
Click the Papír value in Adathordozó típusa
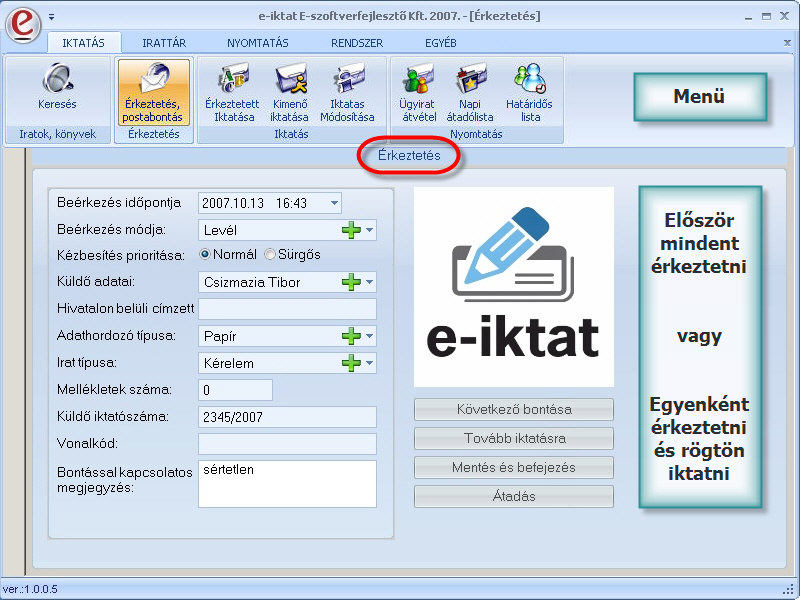(220, 337)
